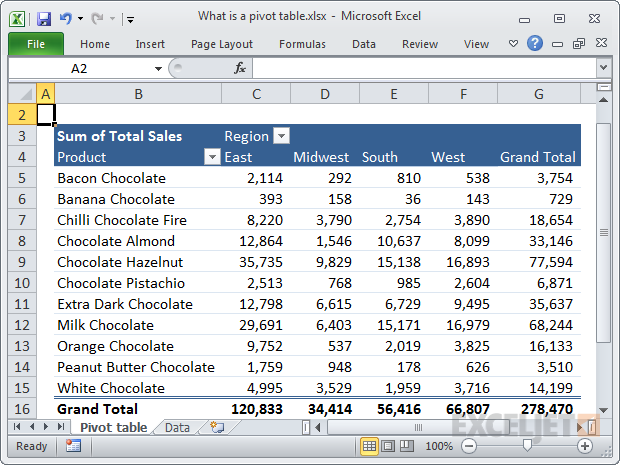Click the 100% zoom level button
The height and width of the screenshot is (465, 620).
[x=439, y=446]
